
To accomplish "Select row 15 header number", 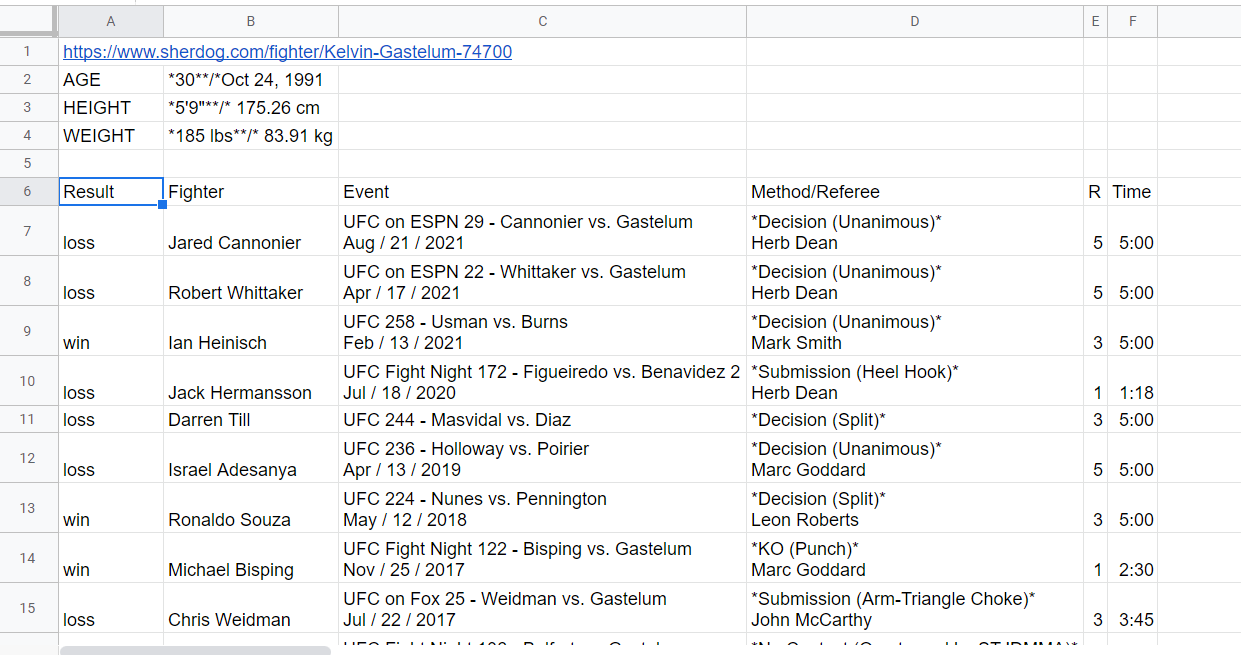I will [28, 608].
